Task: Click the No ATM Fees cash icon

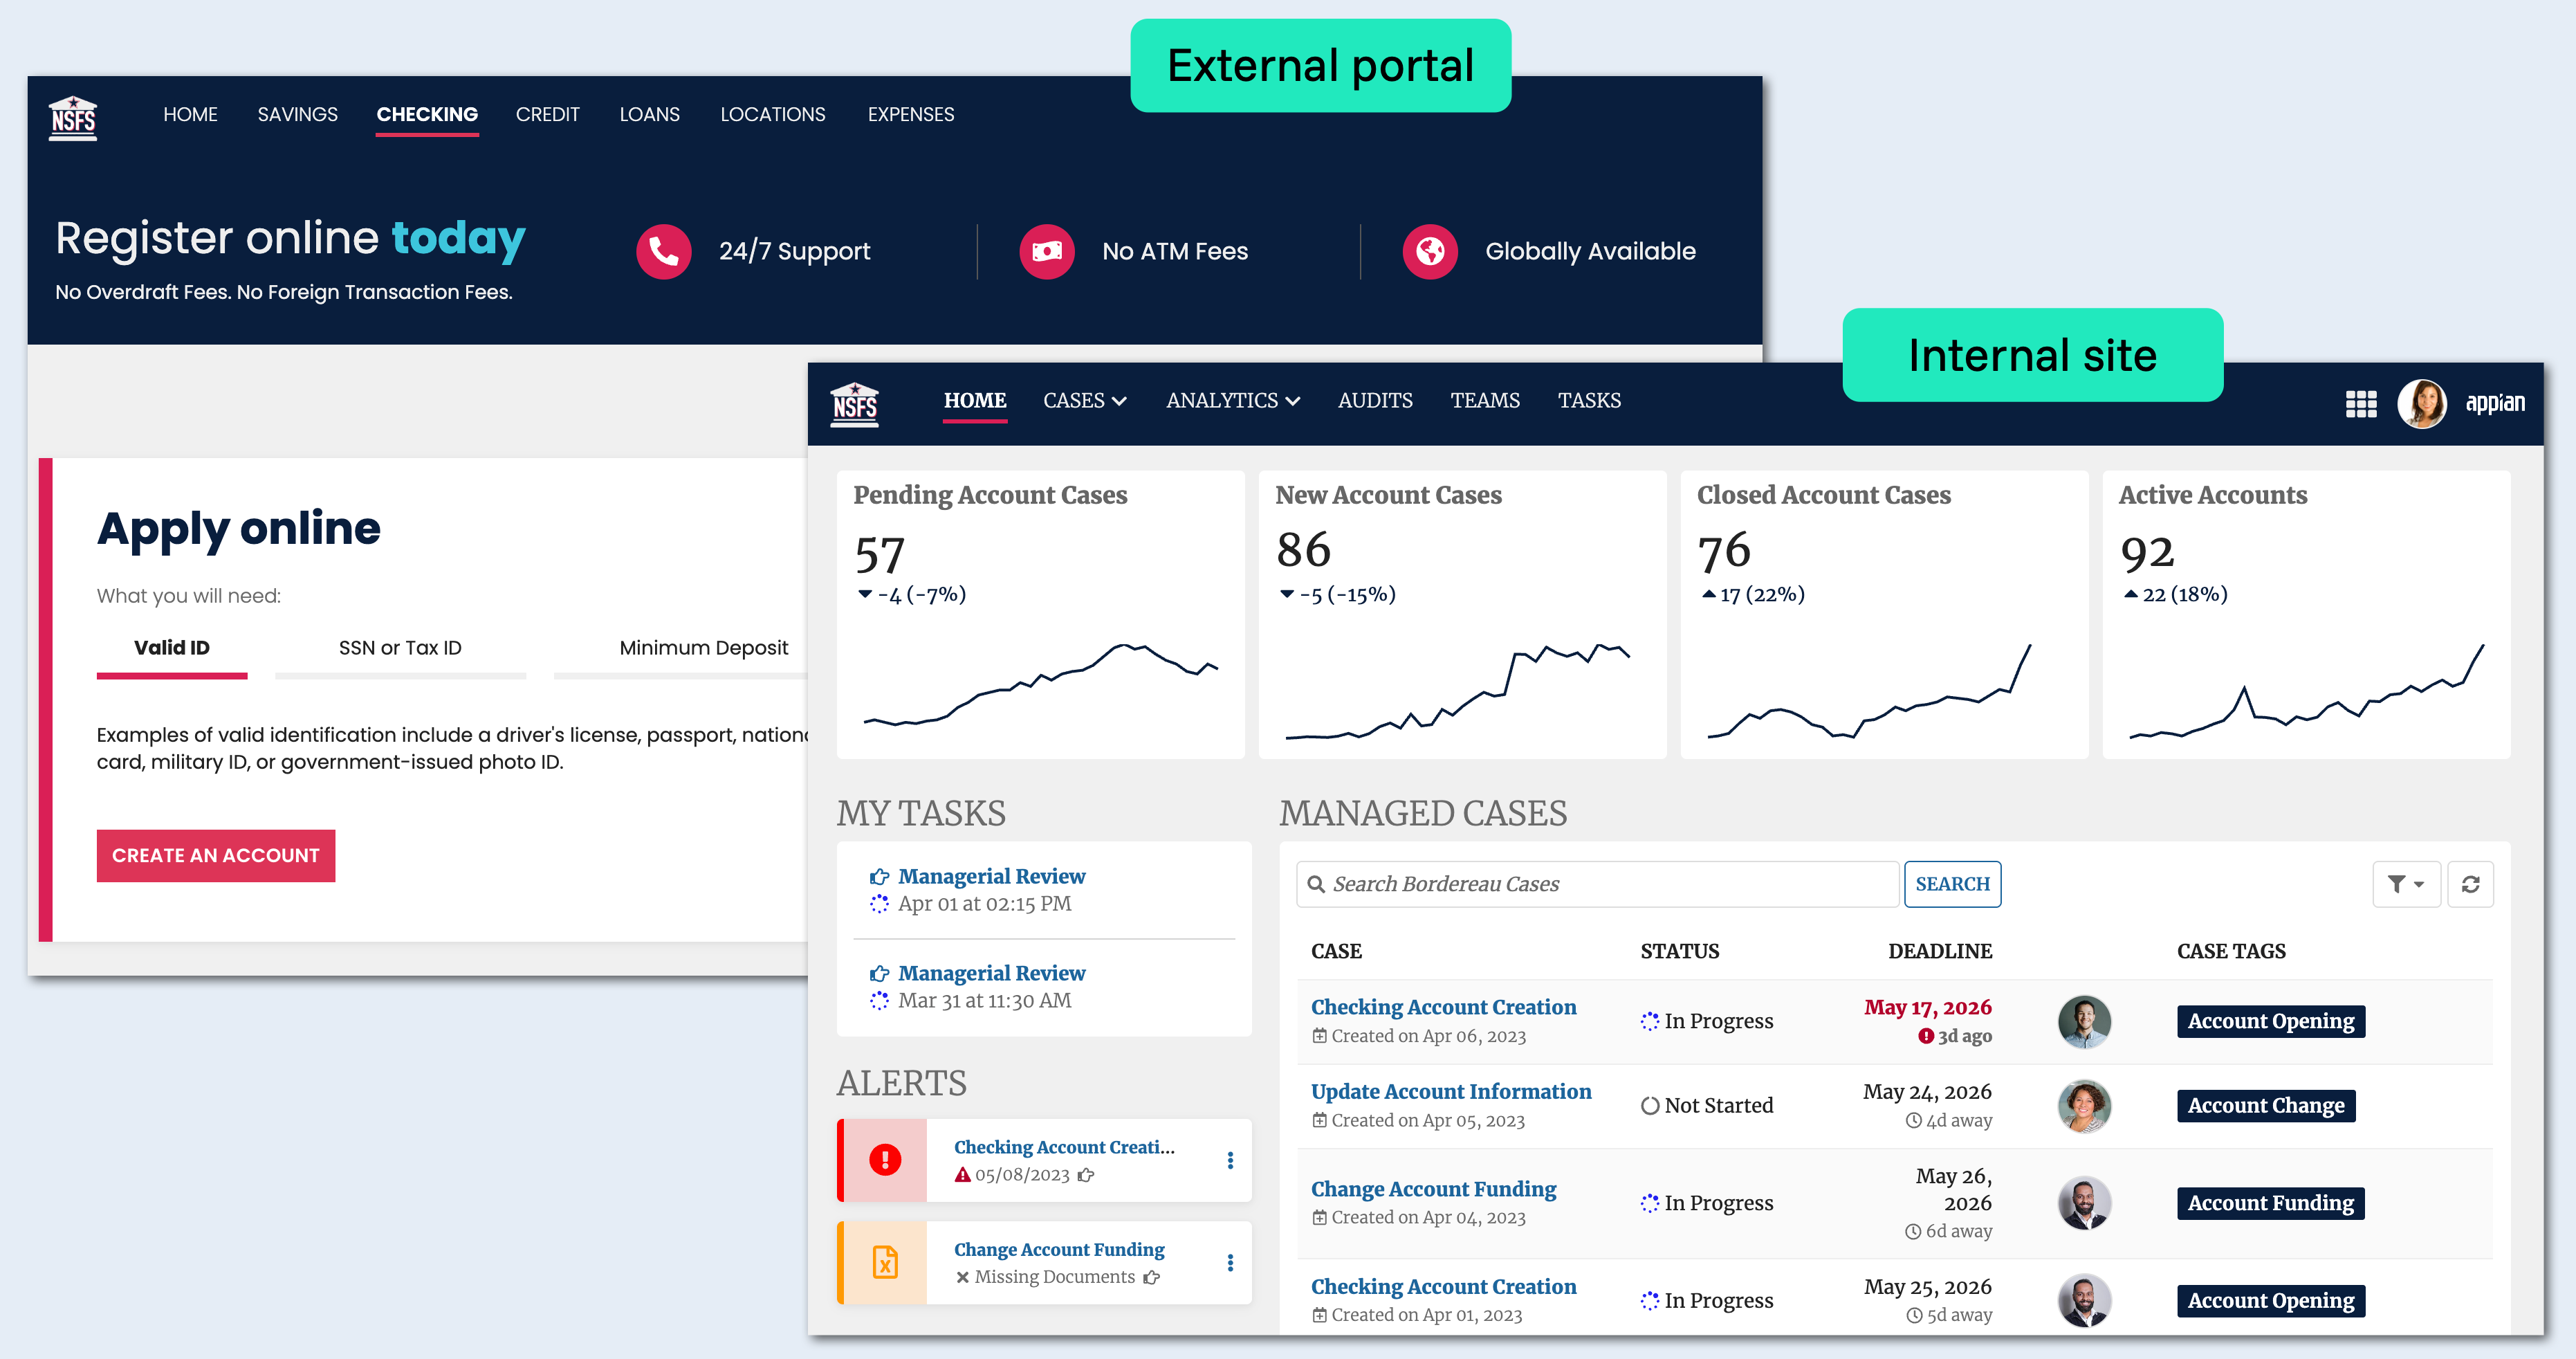Action: coord(1046,251)
